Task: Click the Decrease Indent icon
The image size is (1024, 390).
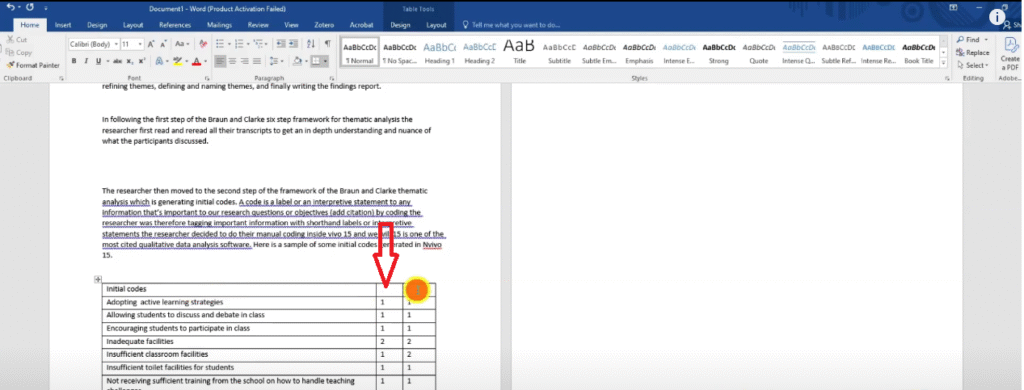Action: pos(280,44)
